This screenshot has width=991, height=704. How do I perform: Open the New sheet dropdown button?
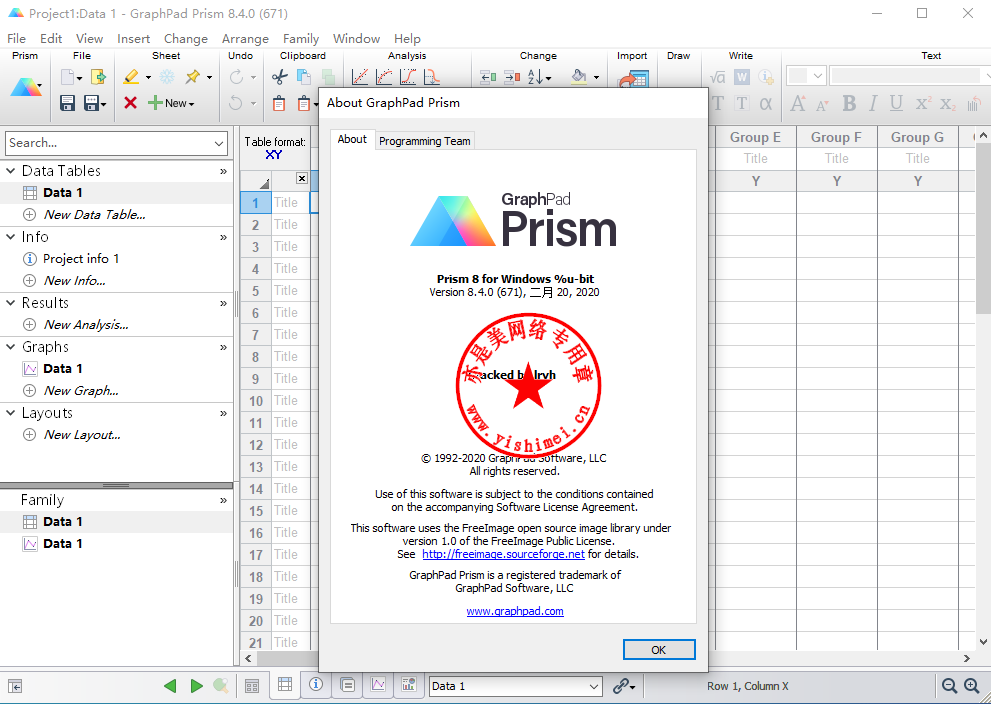point(172,103)
